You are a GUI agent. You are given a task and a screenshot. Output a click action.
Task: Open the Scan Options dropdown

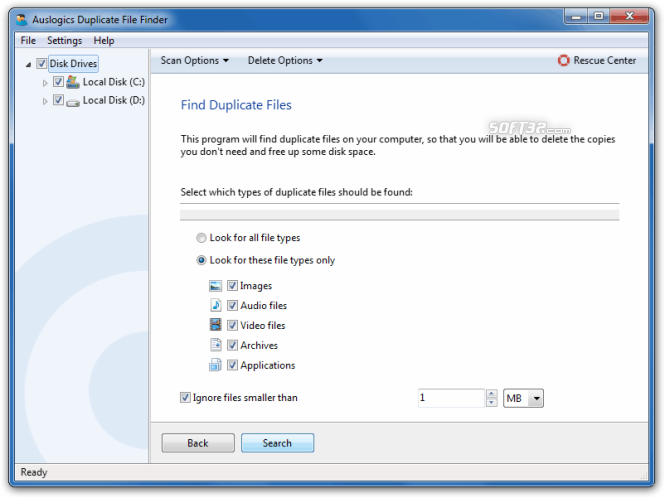[195, 61]
